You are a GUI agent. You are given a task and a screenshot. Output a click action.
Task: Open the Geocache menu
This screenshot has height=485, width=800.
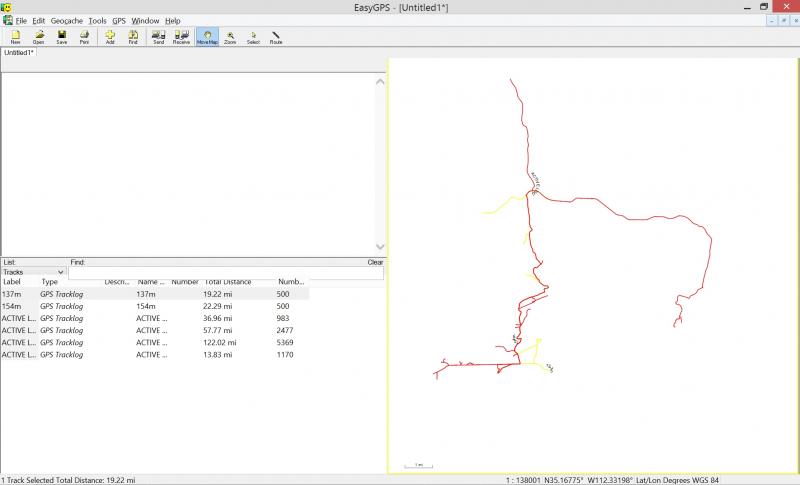(x=67, y=21)
